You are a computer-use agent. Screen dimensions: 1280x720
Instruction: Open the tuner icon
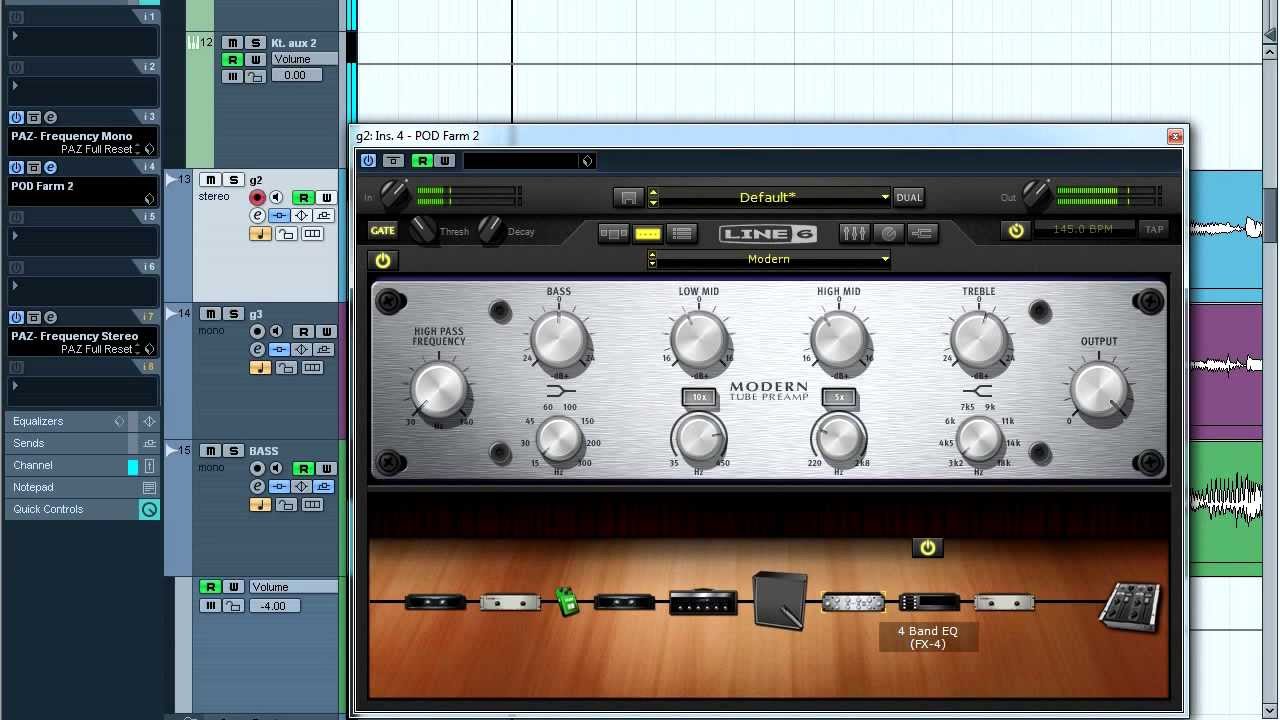click(x=888, y=233)
